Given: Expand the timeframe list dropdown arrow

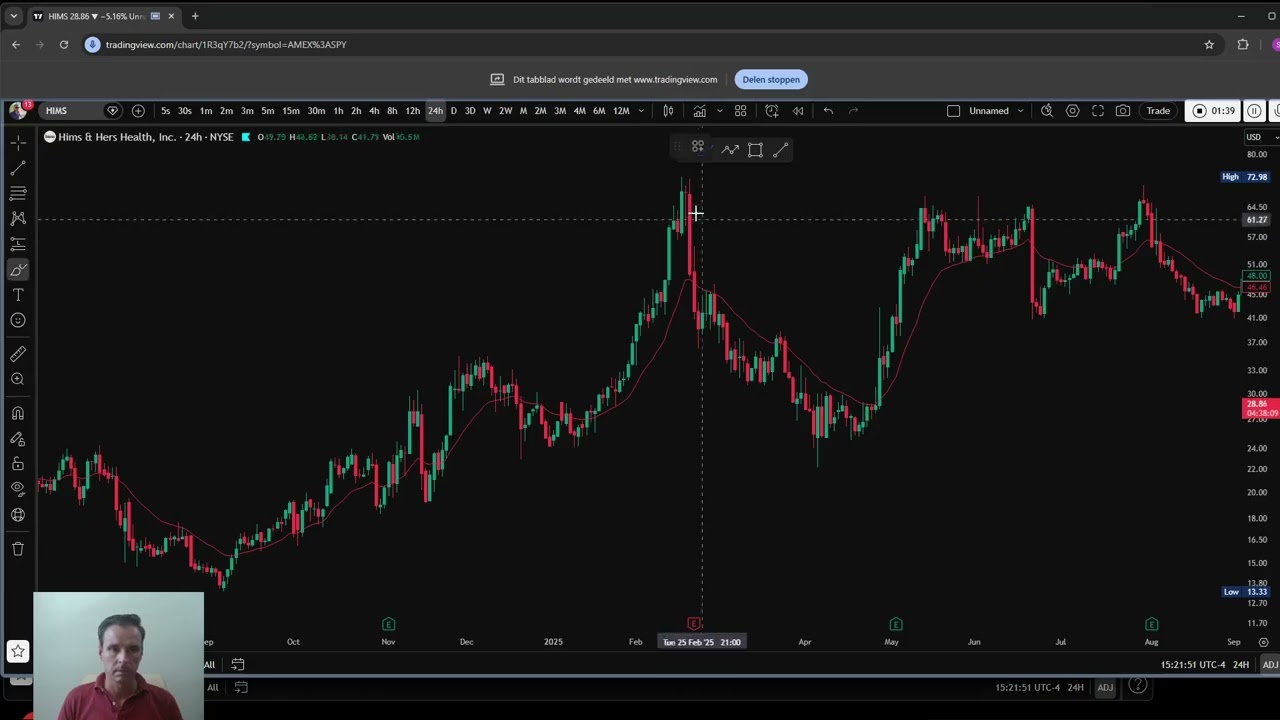Looking at the screenshot, I should [641, 111].
